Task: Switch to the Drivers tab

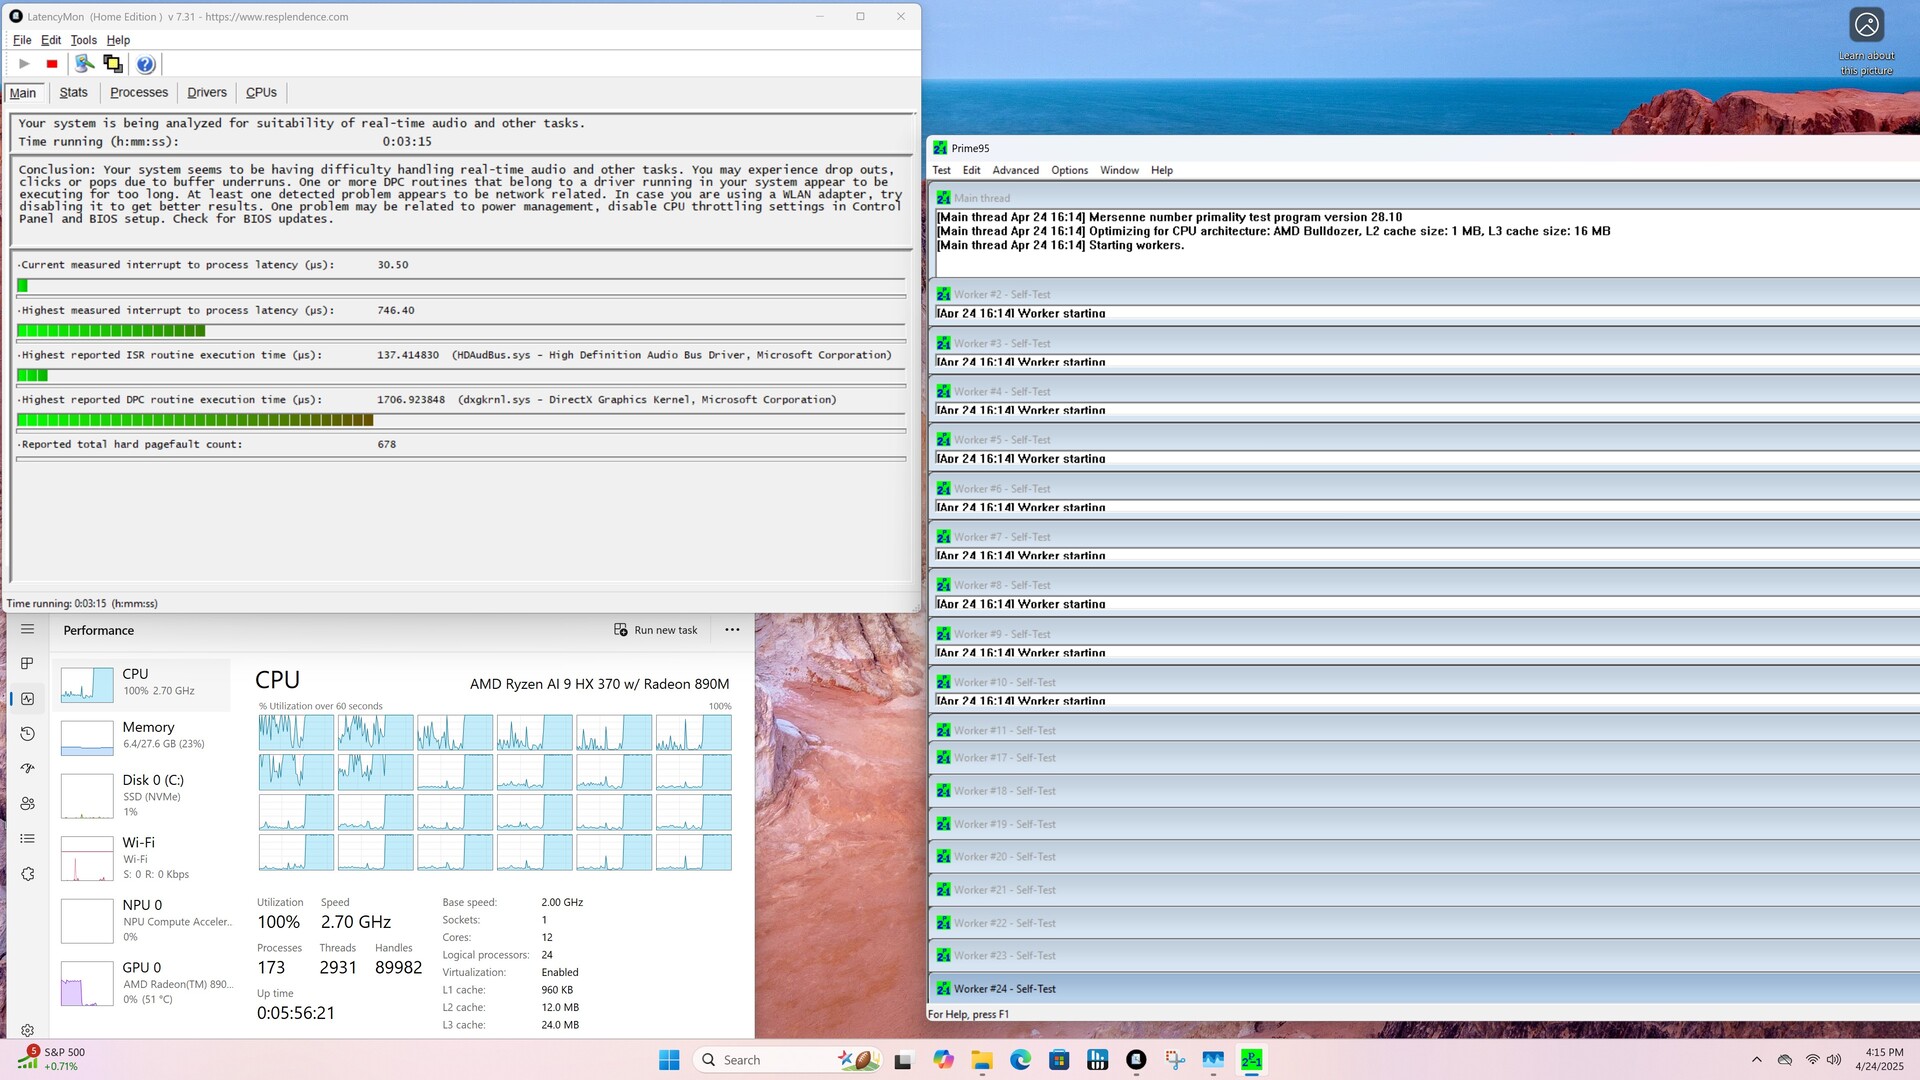Action: [206, 92]
